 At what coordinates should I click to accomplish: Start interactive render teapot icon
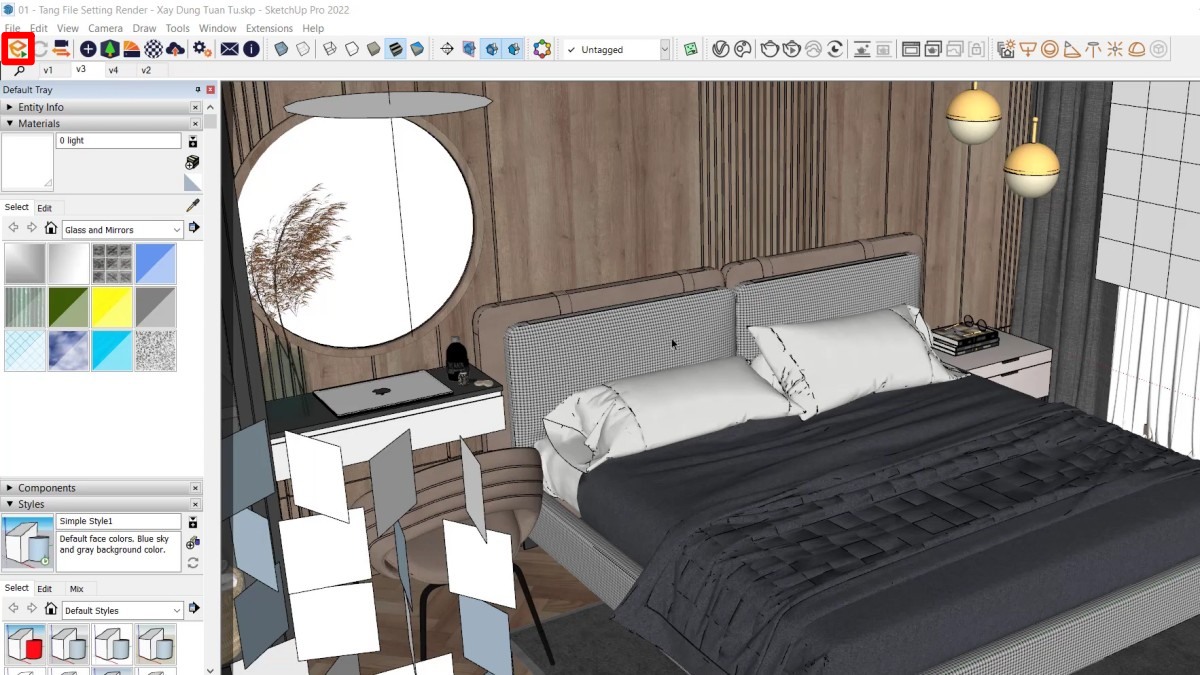tap(792, 49)
